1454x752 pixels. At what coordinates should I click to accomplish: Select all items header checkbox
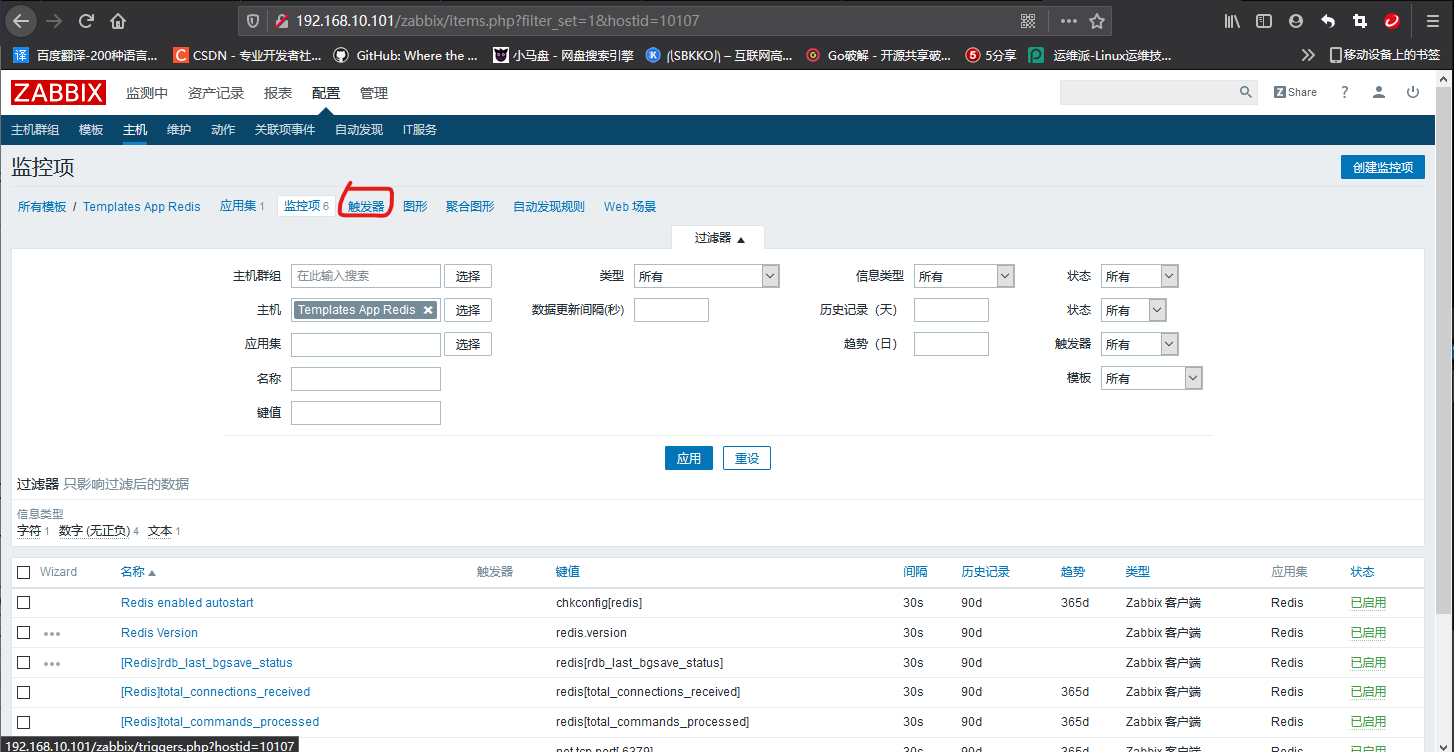click(x=24, y=572)
